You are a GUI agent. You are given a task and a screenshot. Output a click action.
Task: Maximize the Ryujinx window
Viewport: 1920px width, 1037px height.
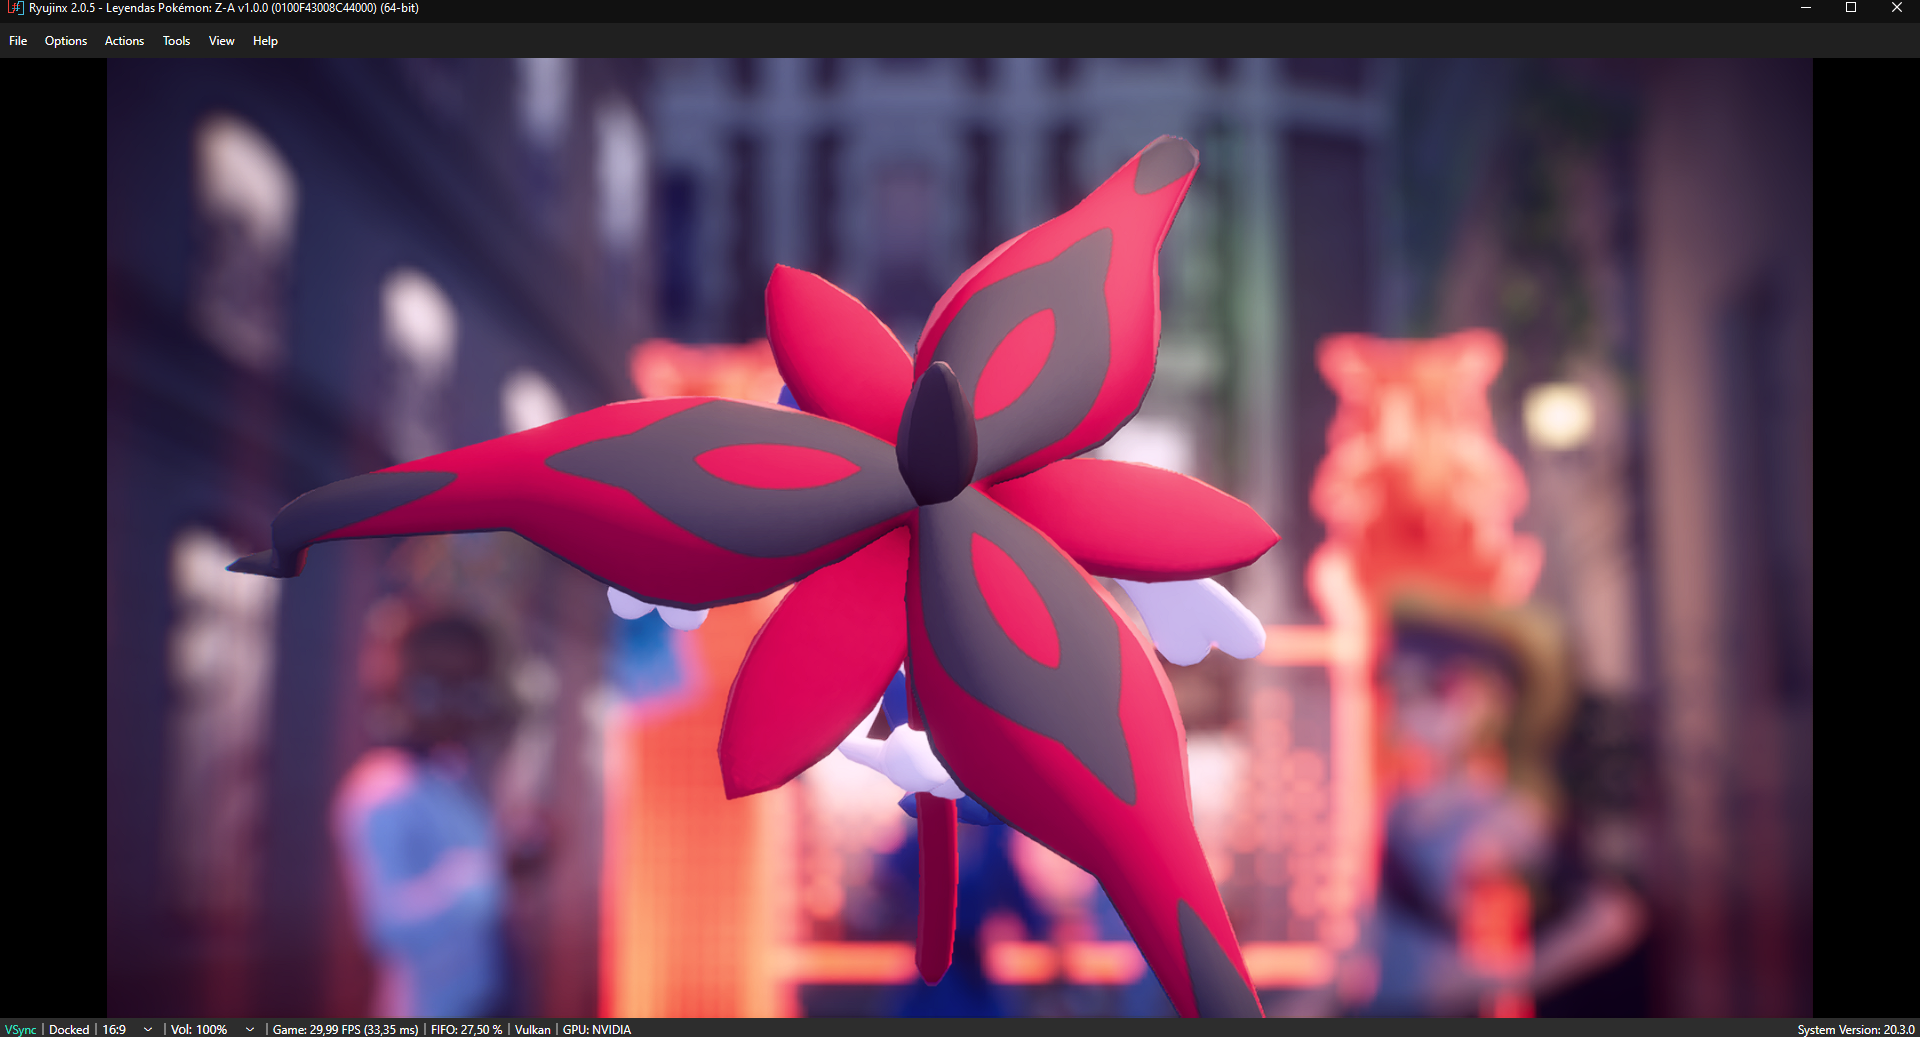click(1851, 8)
